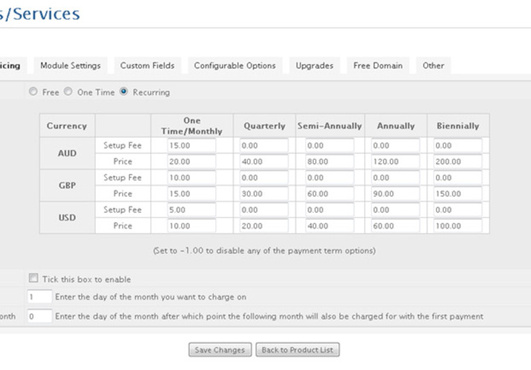Go to the Upgrades tab
The image size is (531, 370).
tap(314, 66)
